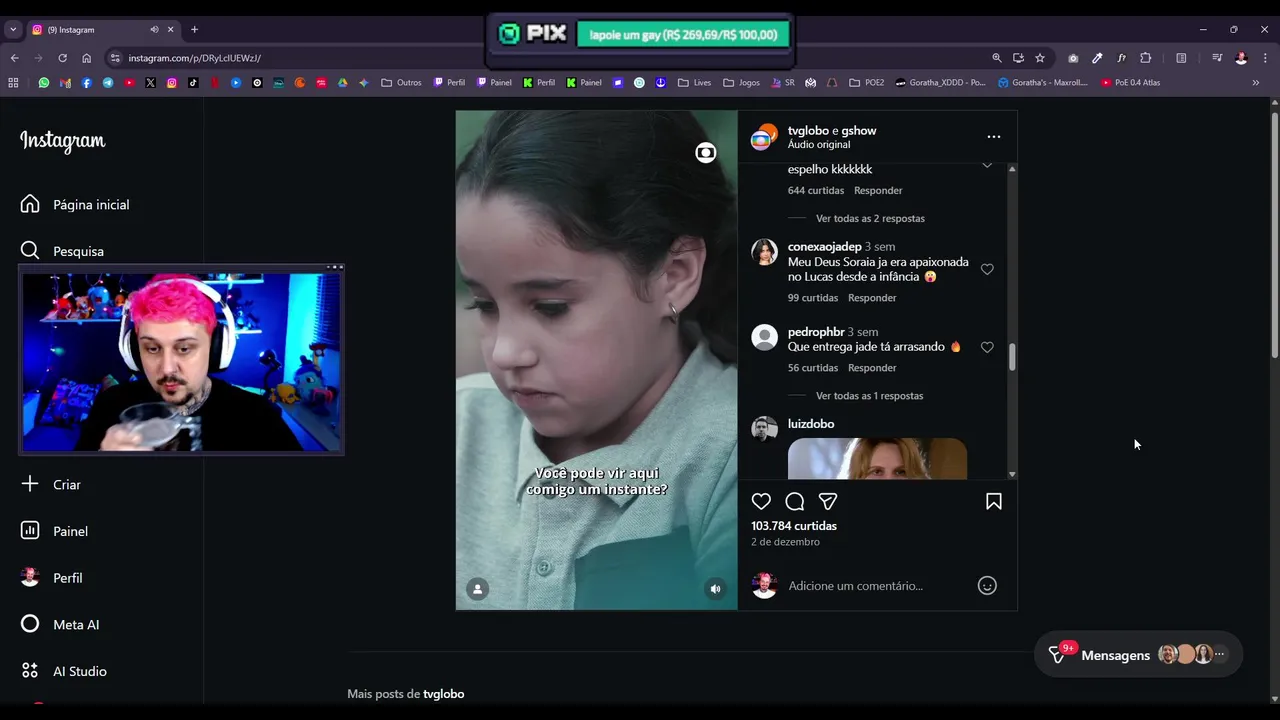Open browser home page button
This screenshot has height=720, width=1280.
(86, 58)
